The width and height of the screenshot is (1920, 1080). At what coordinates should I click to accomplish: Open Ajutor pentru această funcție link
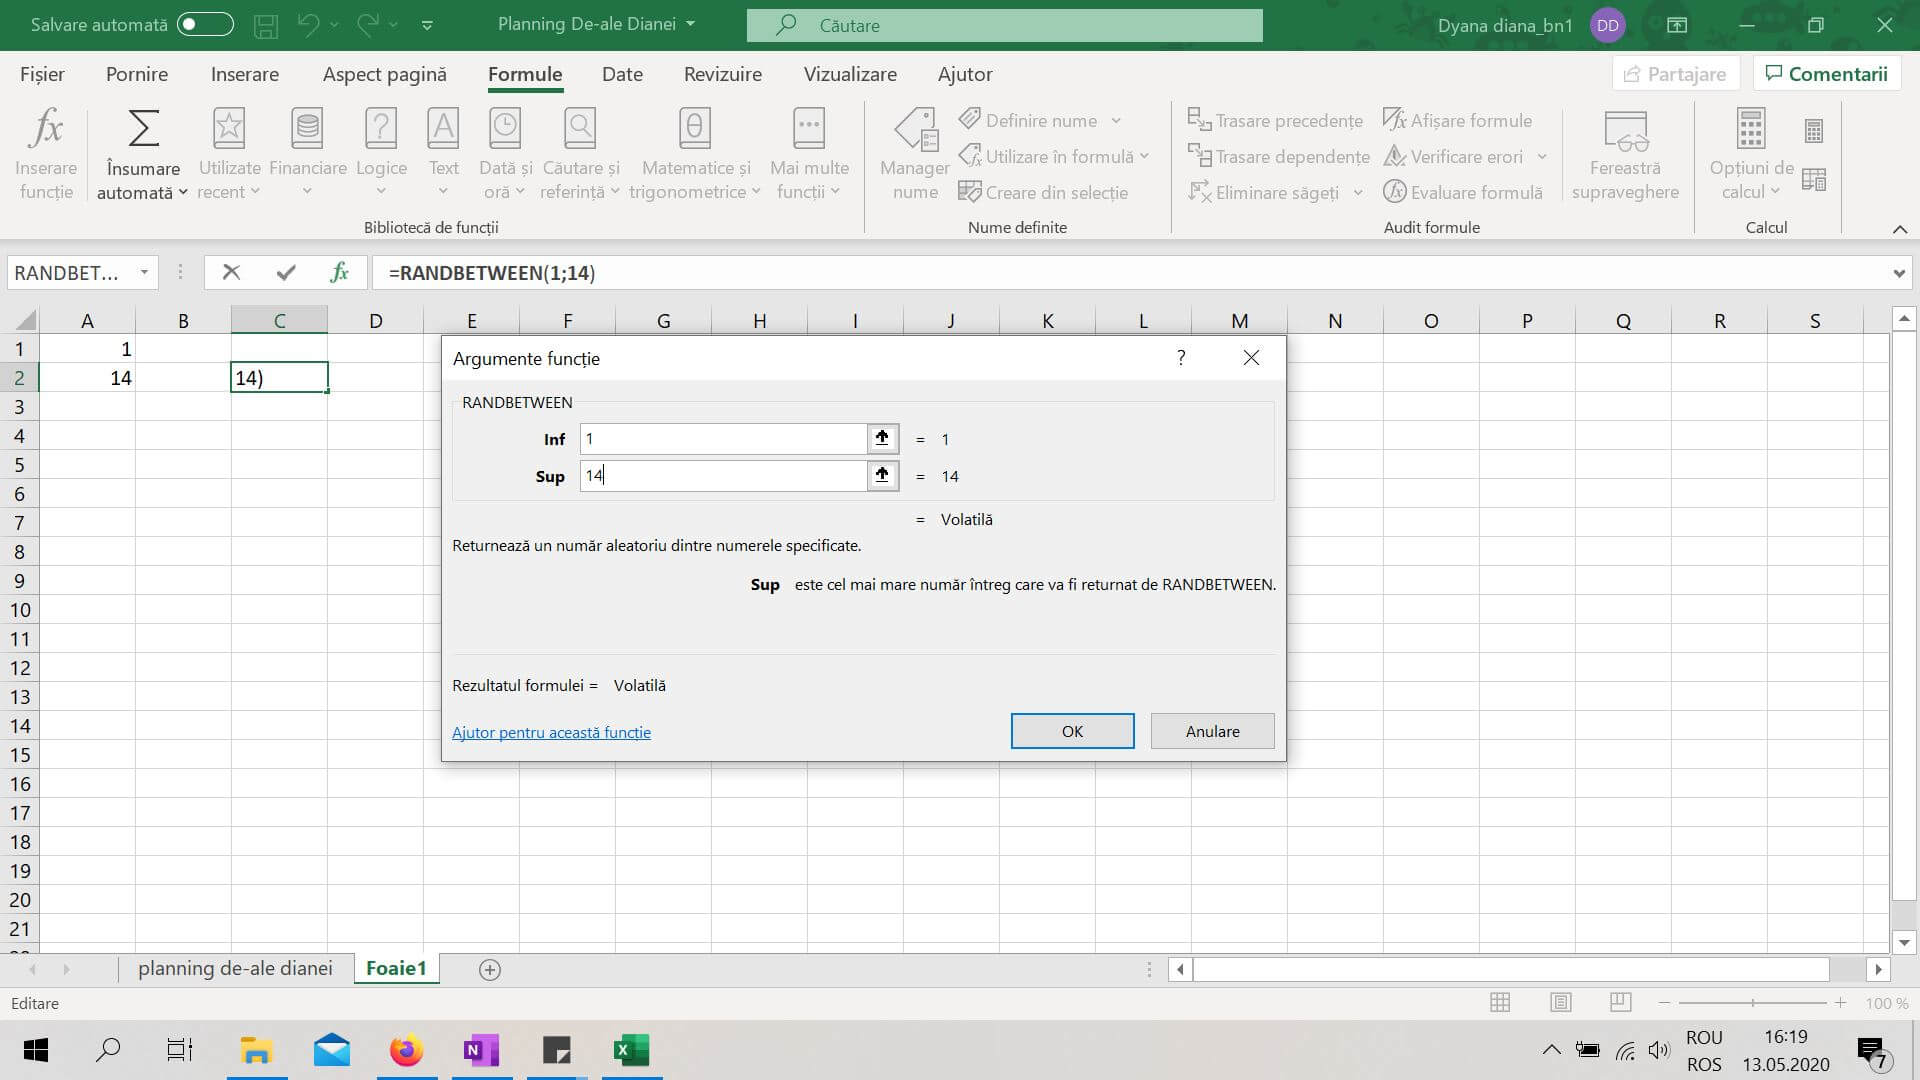coord(551,732)
